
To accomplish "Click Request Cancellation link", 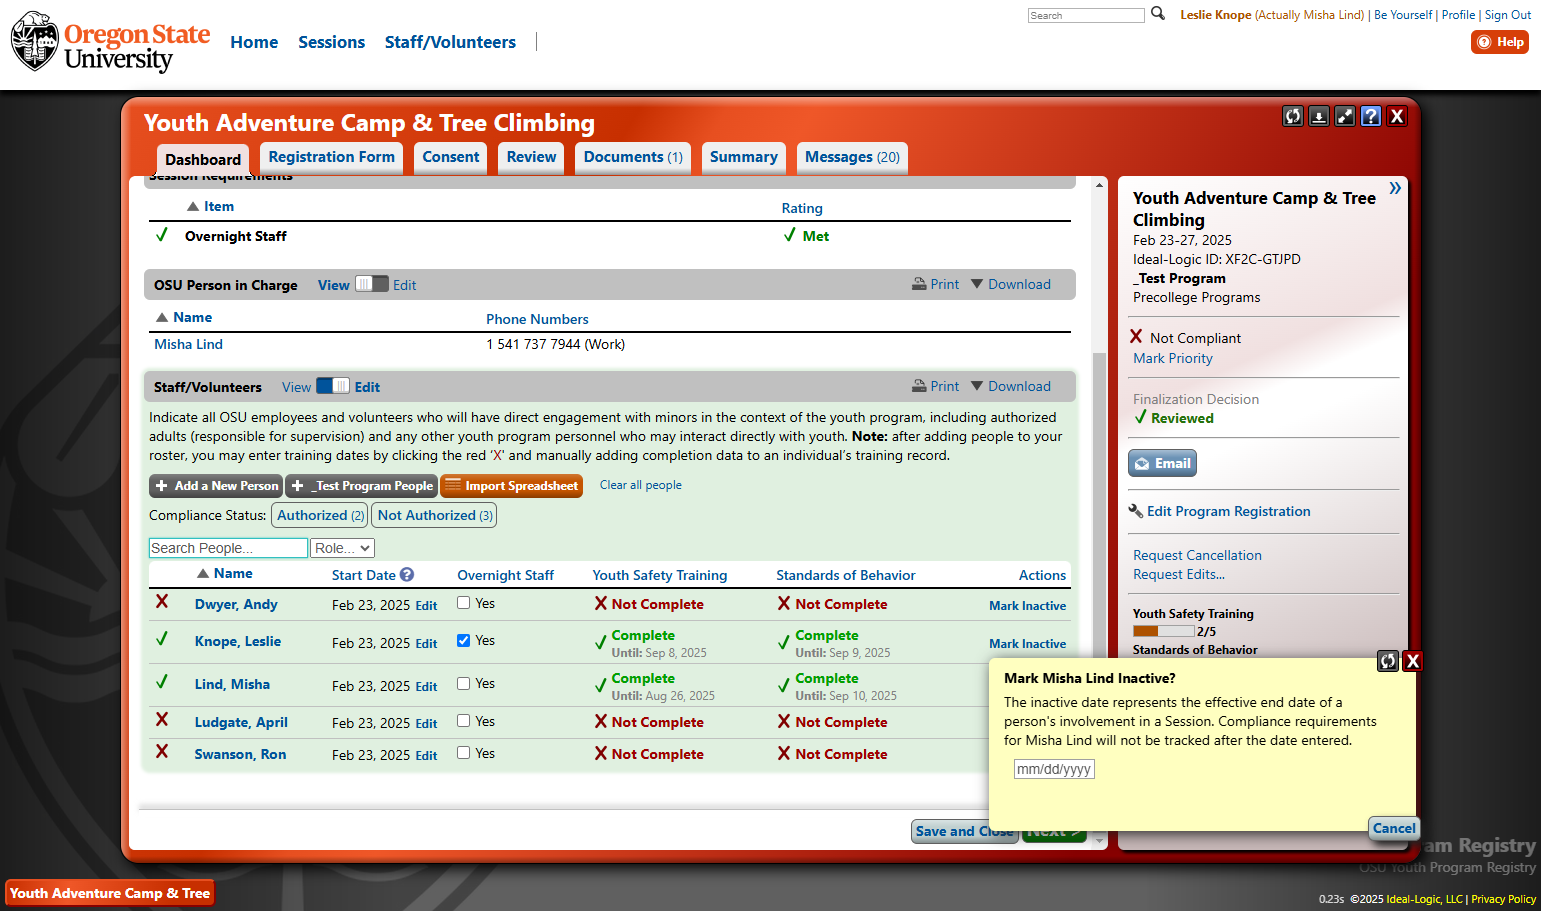I will click(x=1197, y=555).
